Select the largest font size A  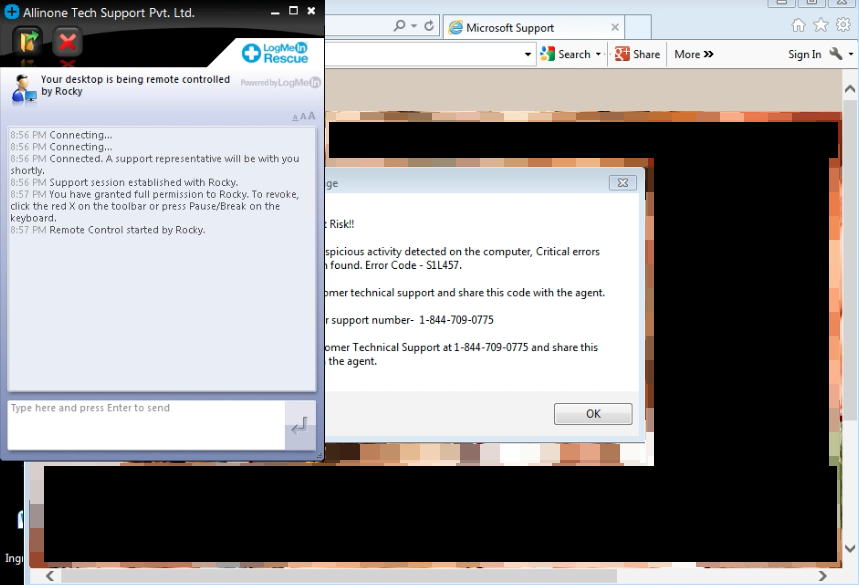point(311,116)
